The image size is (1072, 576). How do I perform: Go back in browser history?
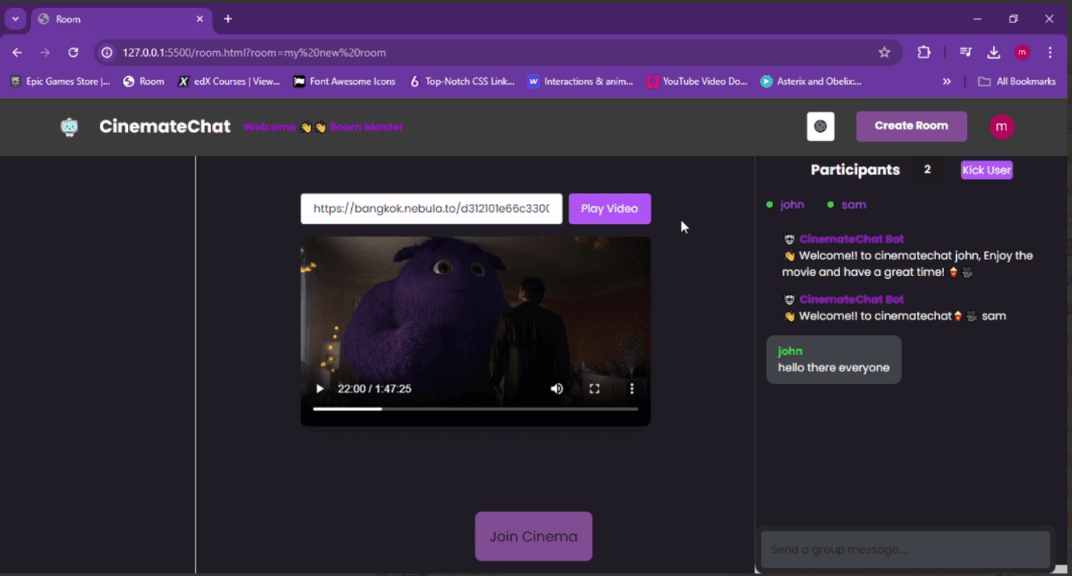pos(17,53)
